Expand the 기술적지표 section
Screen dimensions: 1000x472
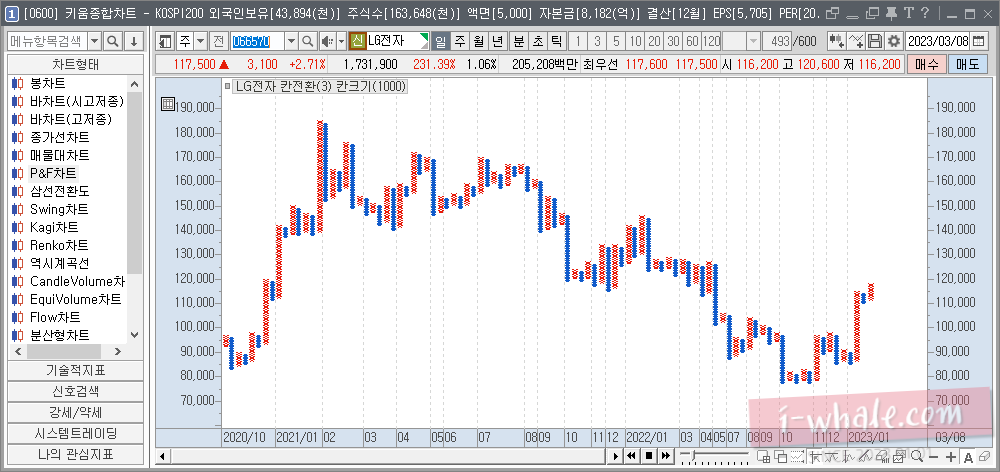[x=75, y=370]
